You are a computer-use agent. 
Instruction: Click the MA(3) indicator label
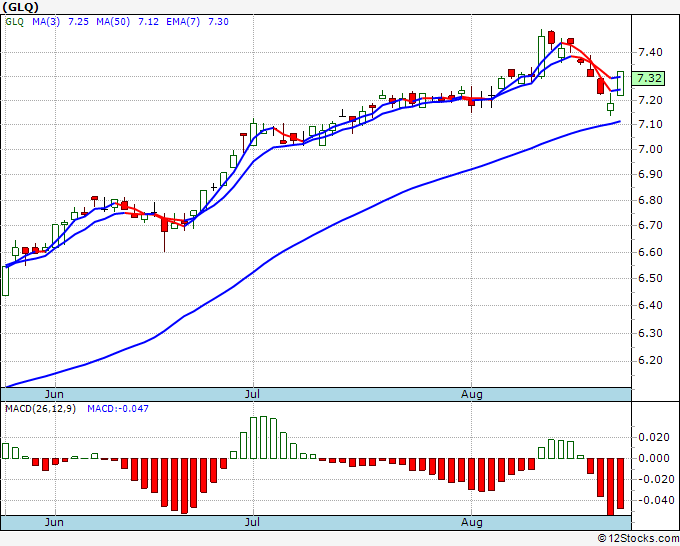click(46, 22)
